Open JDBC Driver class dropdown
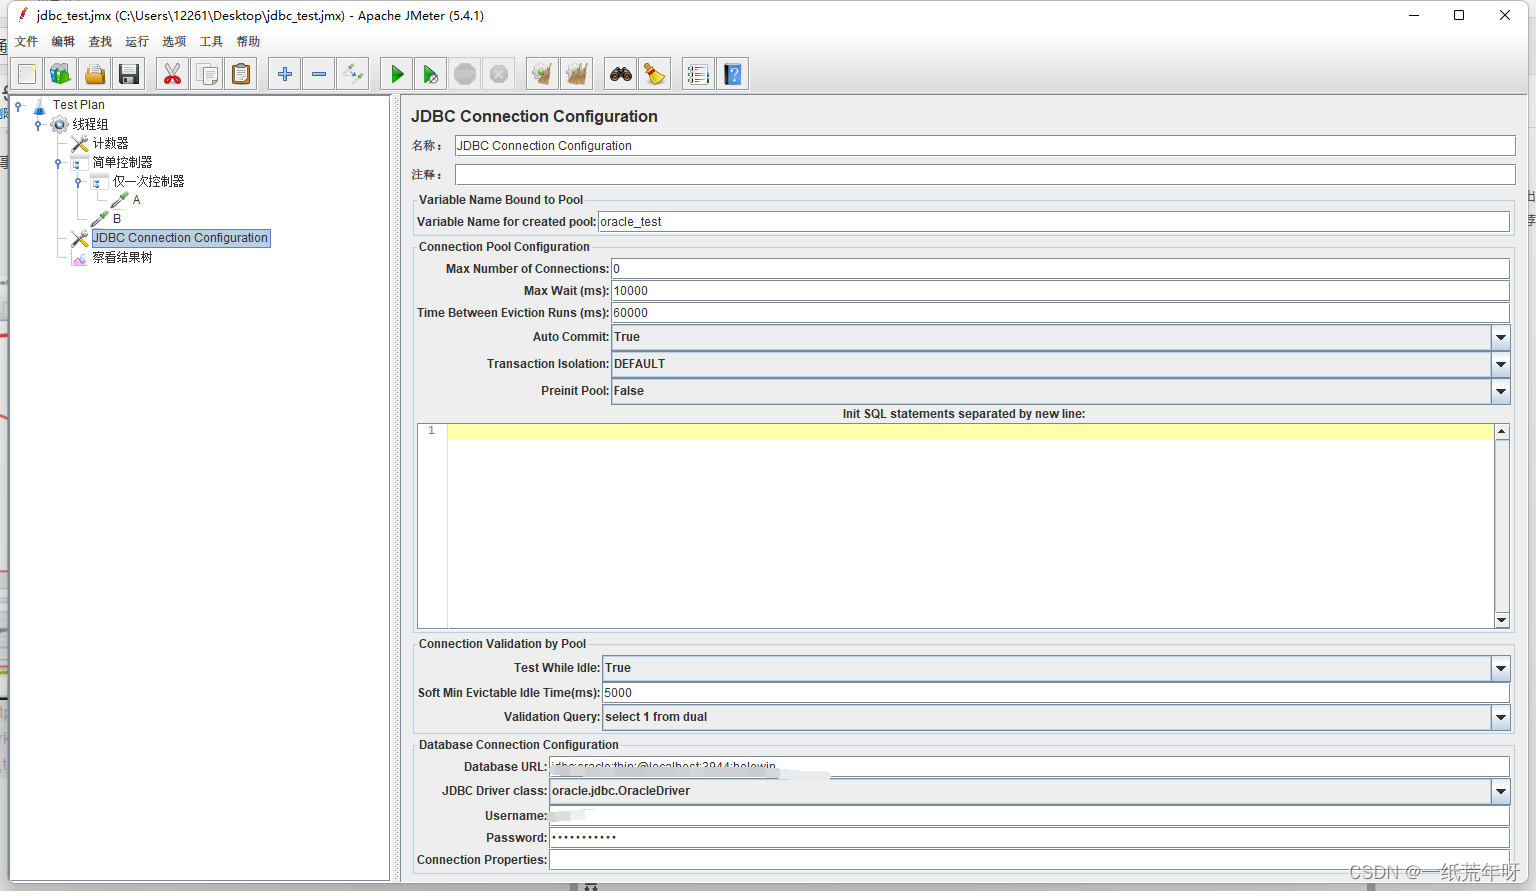The width and height of the screenshot is (1536, 891). 1501,791
